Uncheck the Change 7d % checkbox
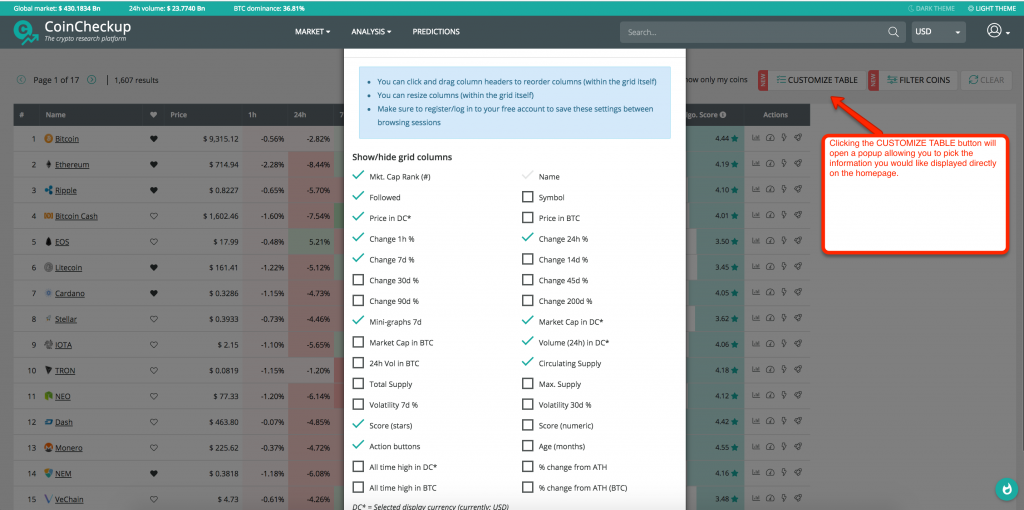 pyautogui.click(x=359, y=260)
